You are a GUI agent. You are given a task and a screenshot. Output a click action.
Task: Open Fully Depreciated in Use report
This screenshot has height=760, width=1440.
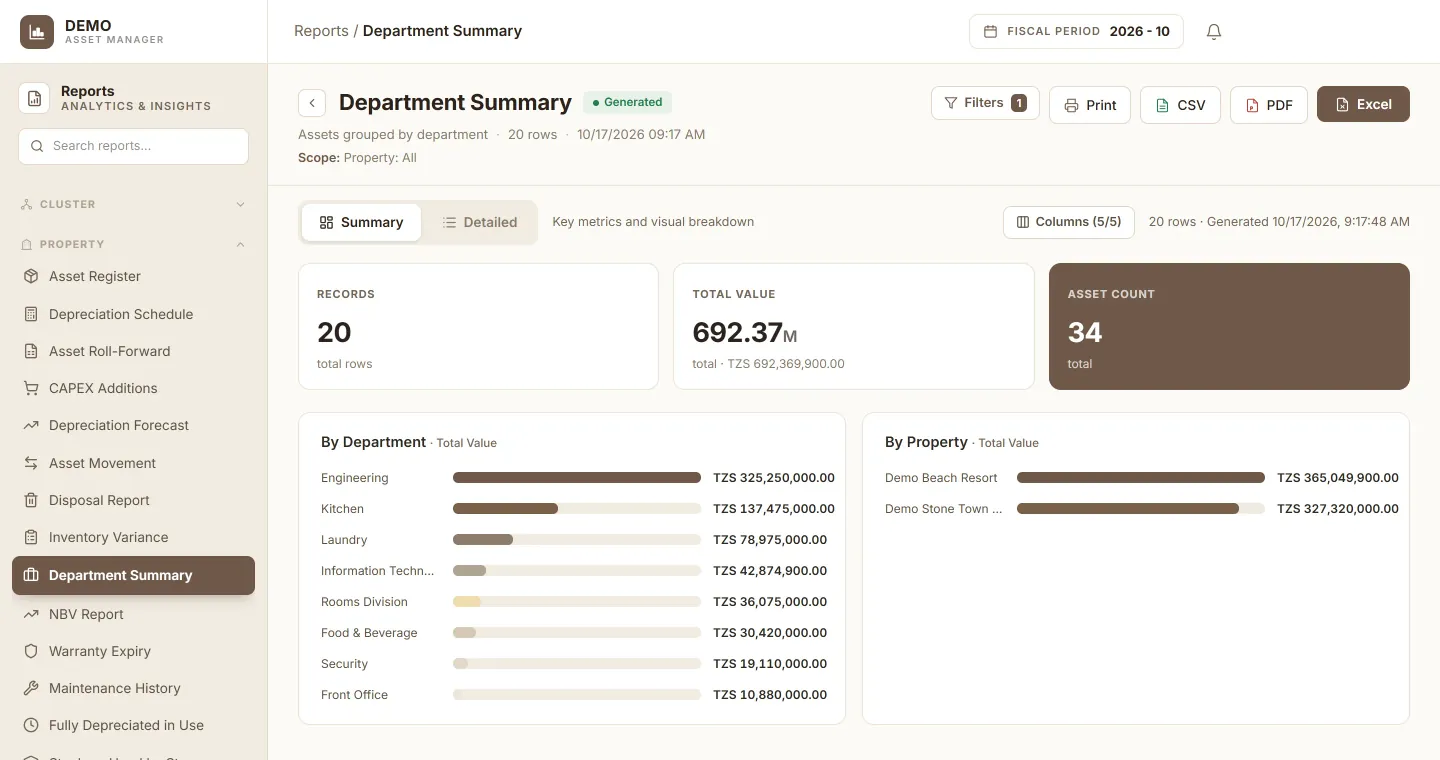(133, 725)
